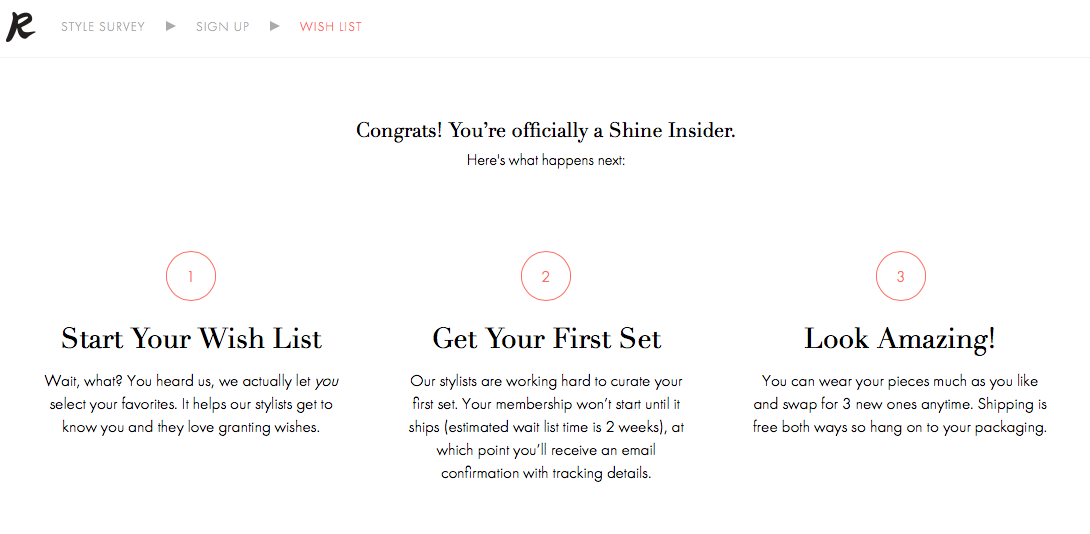The height and width of the screenshot is (534, 1090).
Task: Open the Style Survey step
Action: [x=103, y=26]
